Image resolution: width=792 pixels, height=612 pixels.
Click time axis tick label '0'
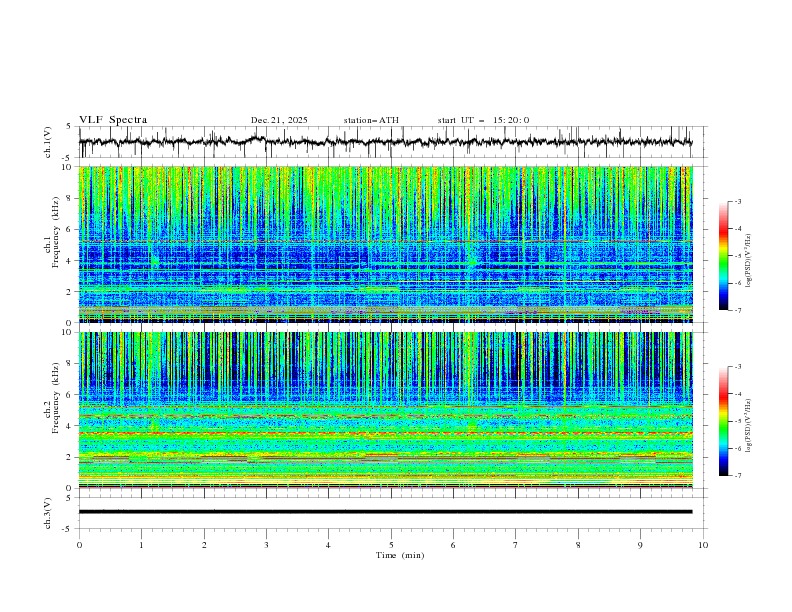point(79,545)
